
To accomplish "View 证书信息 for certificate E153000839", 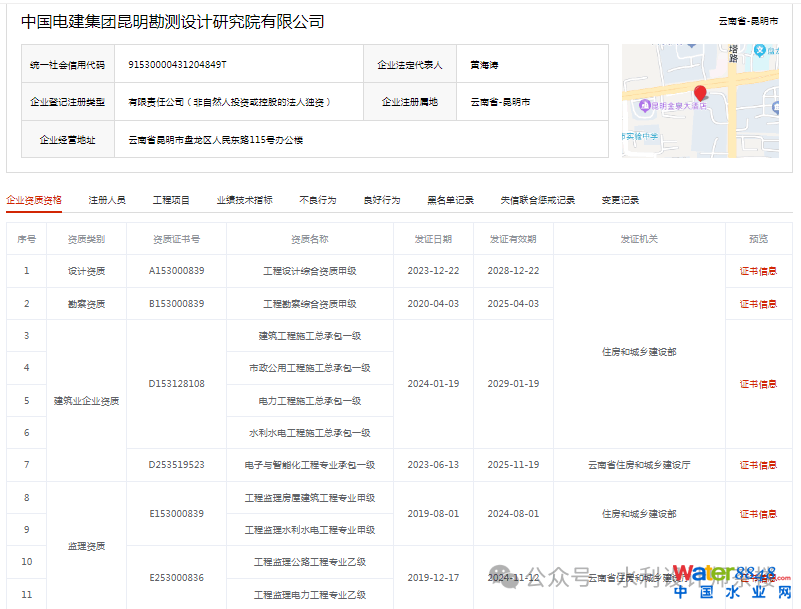I will click(758, 514).
